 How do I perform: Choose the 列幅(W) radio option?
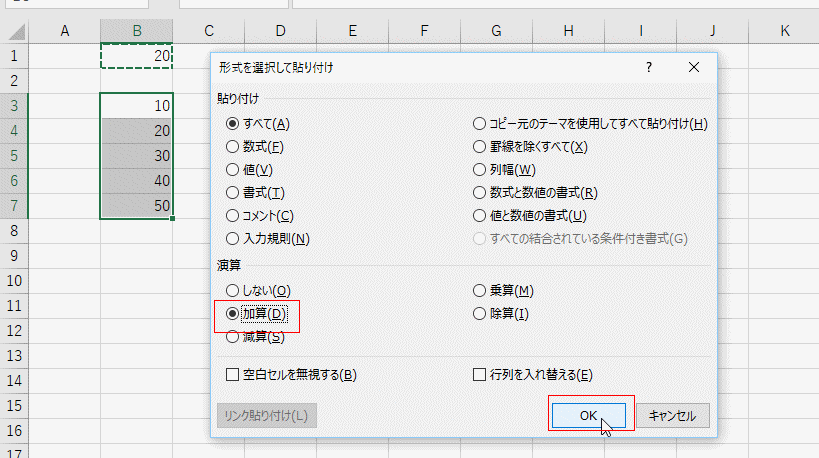click(x=479, y=170)
